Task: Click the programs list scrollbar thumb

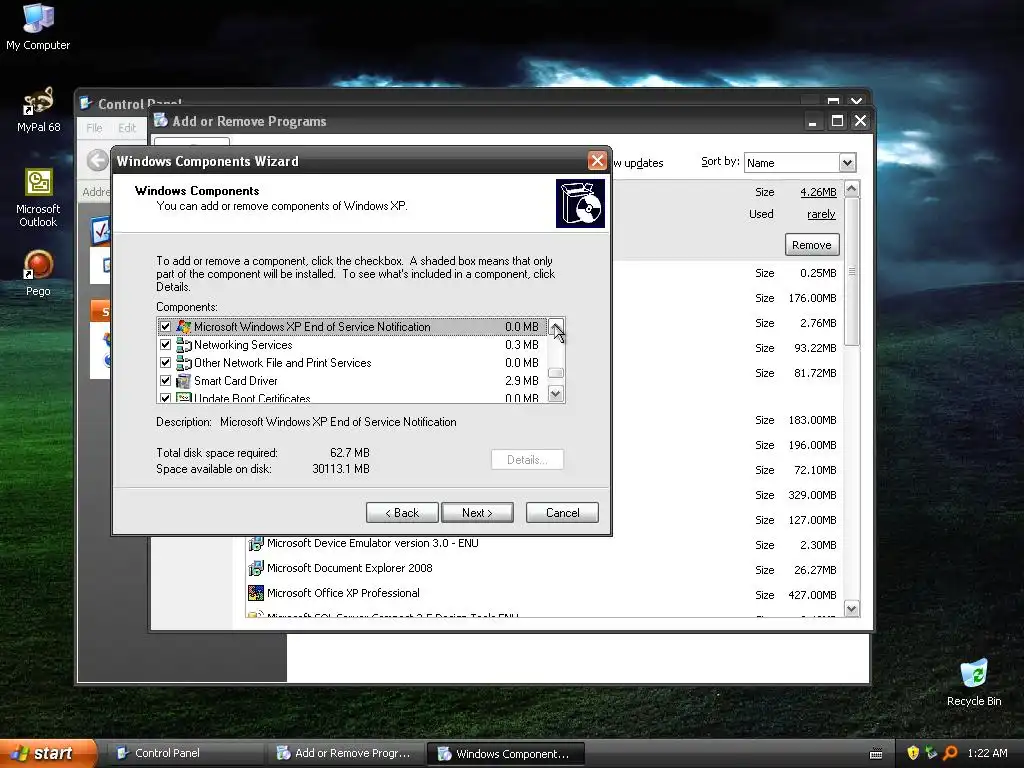Action: click(852, 272)
